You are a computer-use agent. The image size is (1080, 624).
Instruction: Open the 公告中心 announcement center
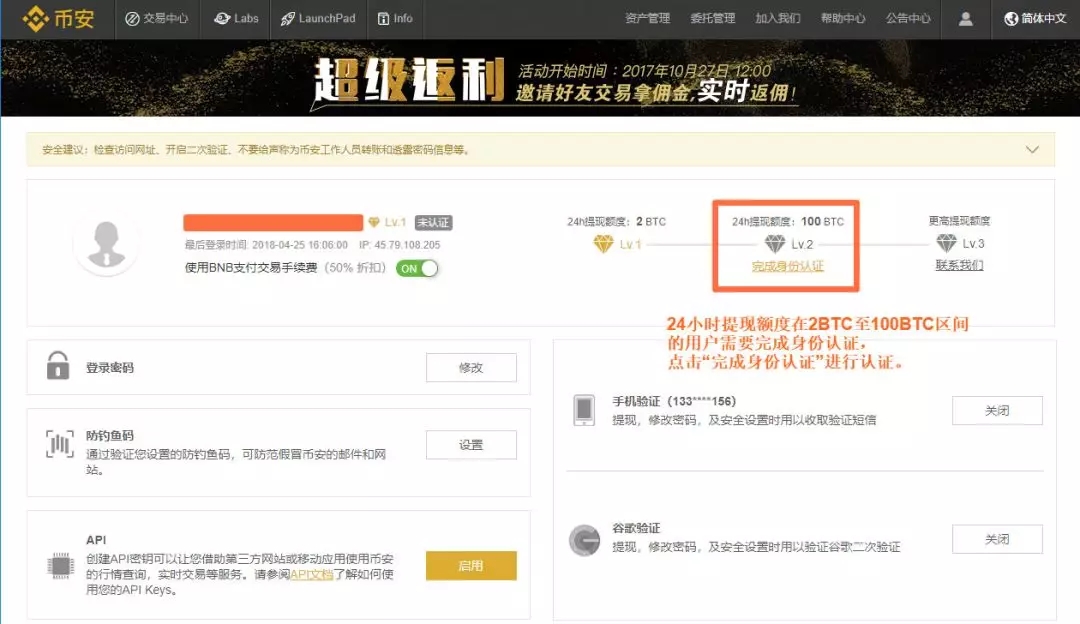click(x=908, y=19)
